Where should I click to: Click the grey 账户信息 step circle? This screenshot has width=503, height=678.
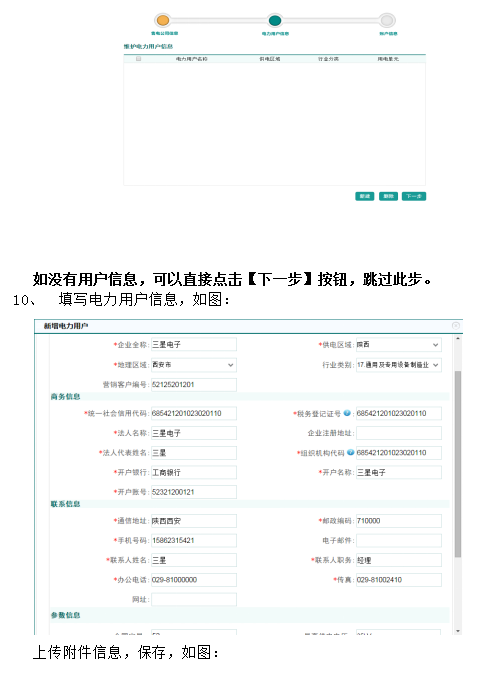[x=387, y=20]
